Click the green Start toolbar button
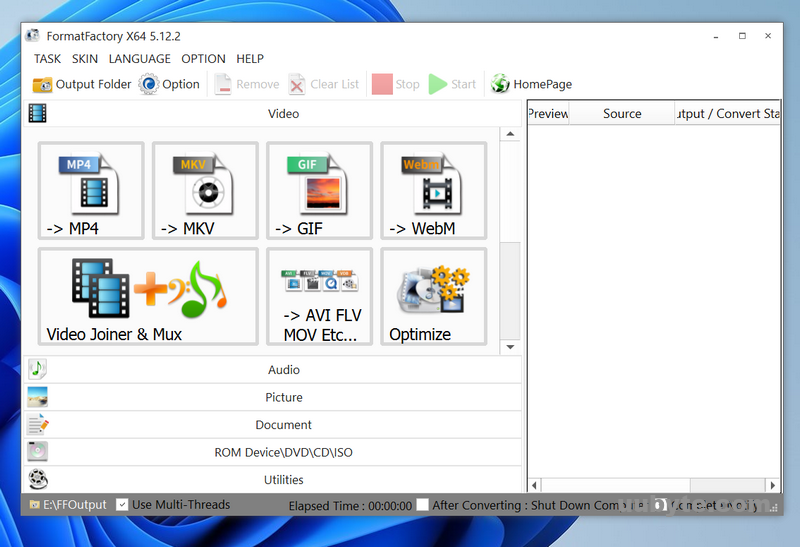Viewport: 800px width, 547px height. pyautogui.click(x=453, y=84)
